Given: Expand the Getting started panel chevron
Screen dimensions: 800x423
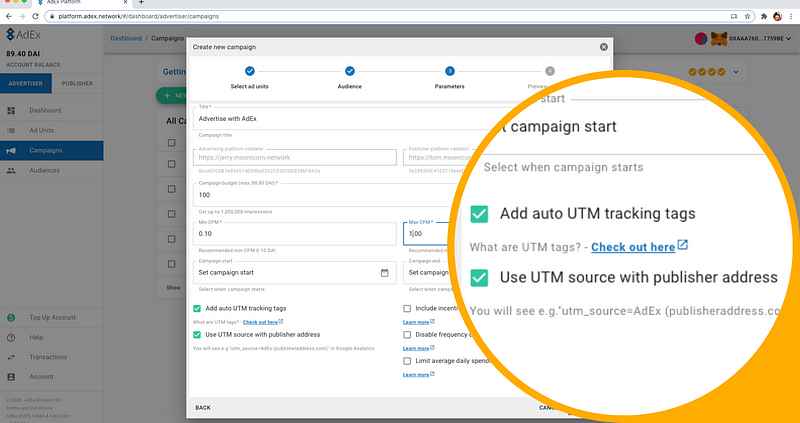Looking at the screenshot, I should tap(736, 72).
